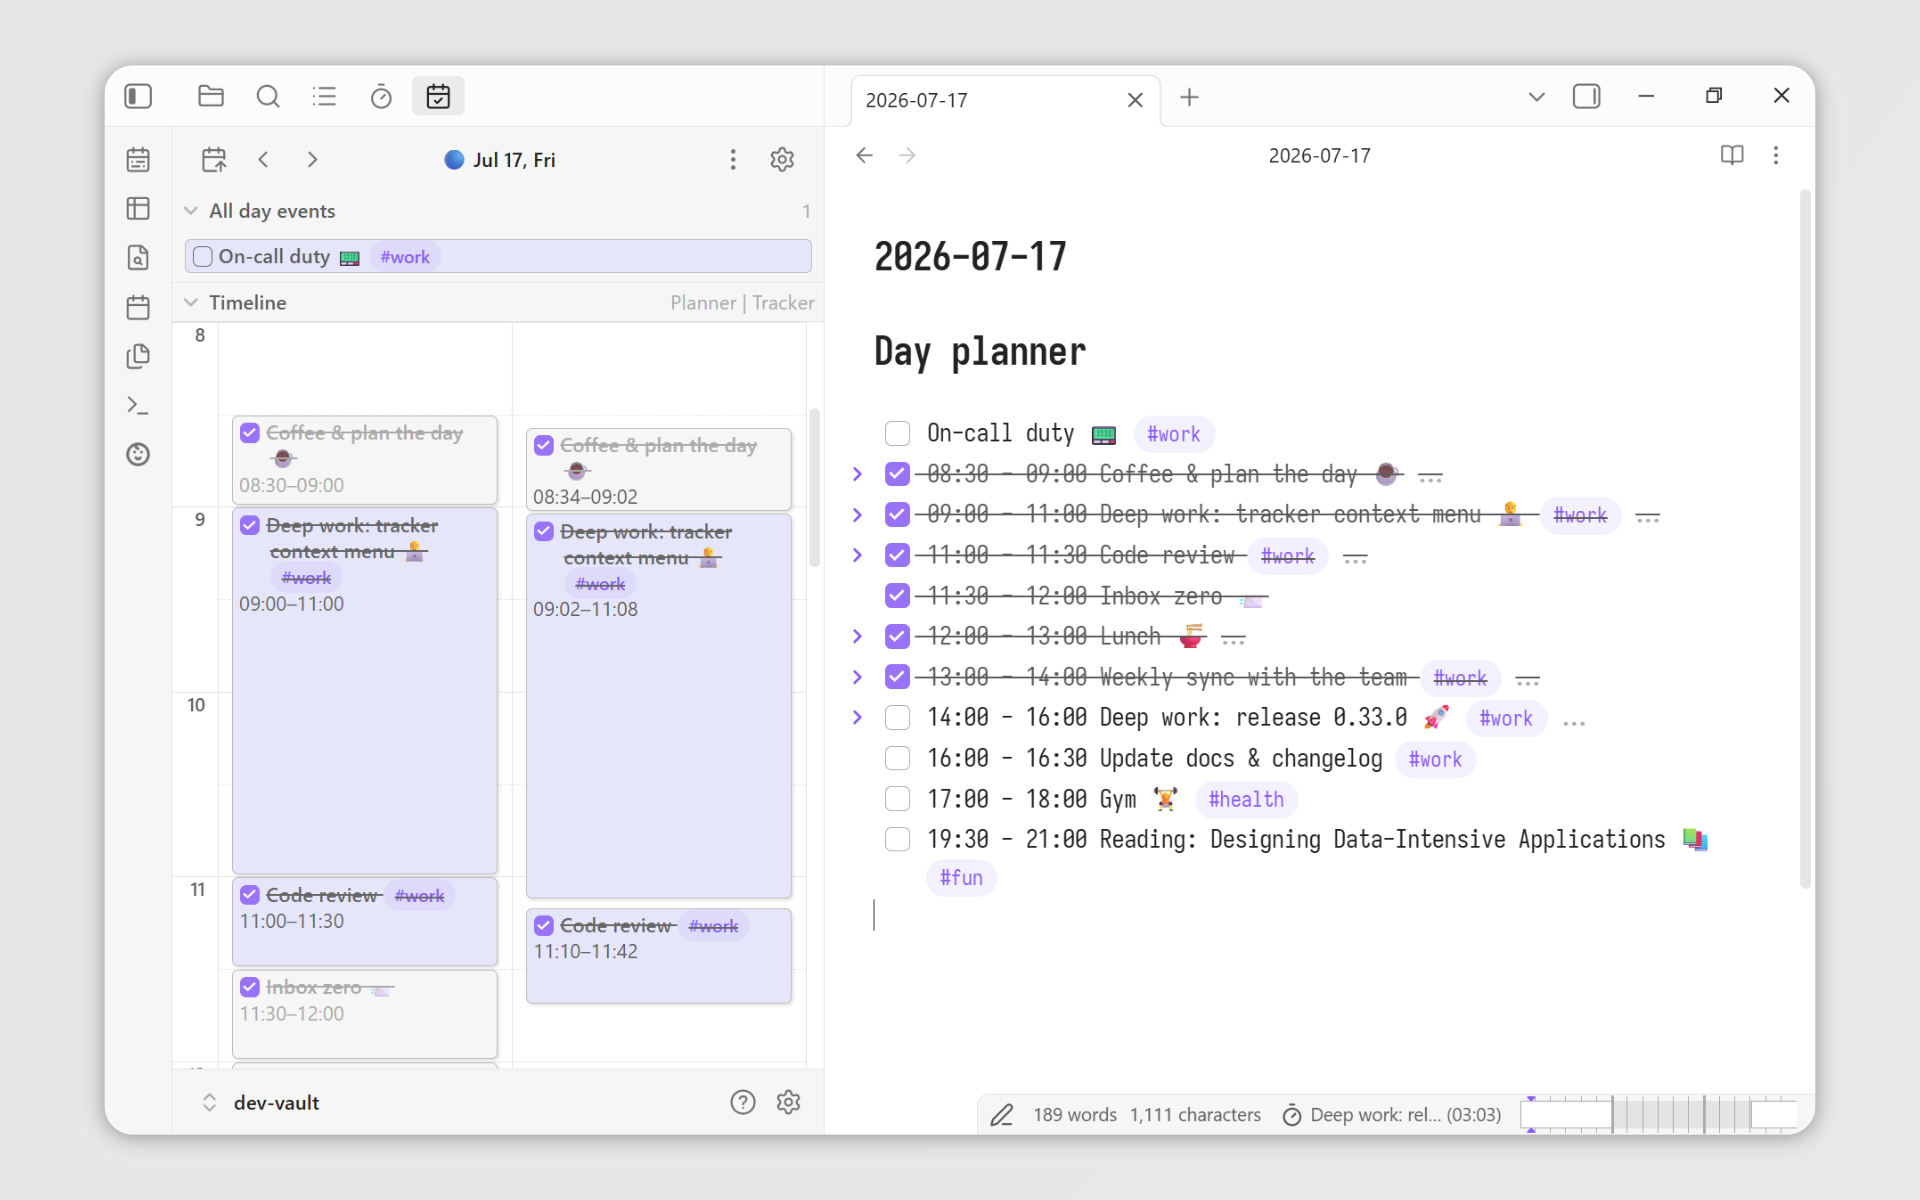Click the planned Inbox zero 11:30–12:00 block

point(365,1013)
